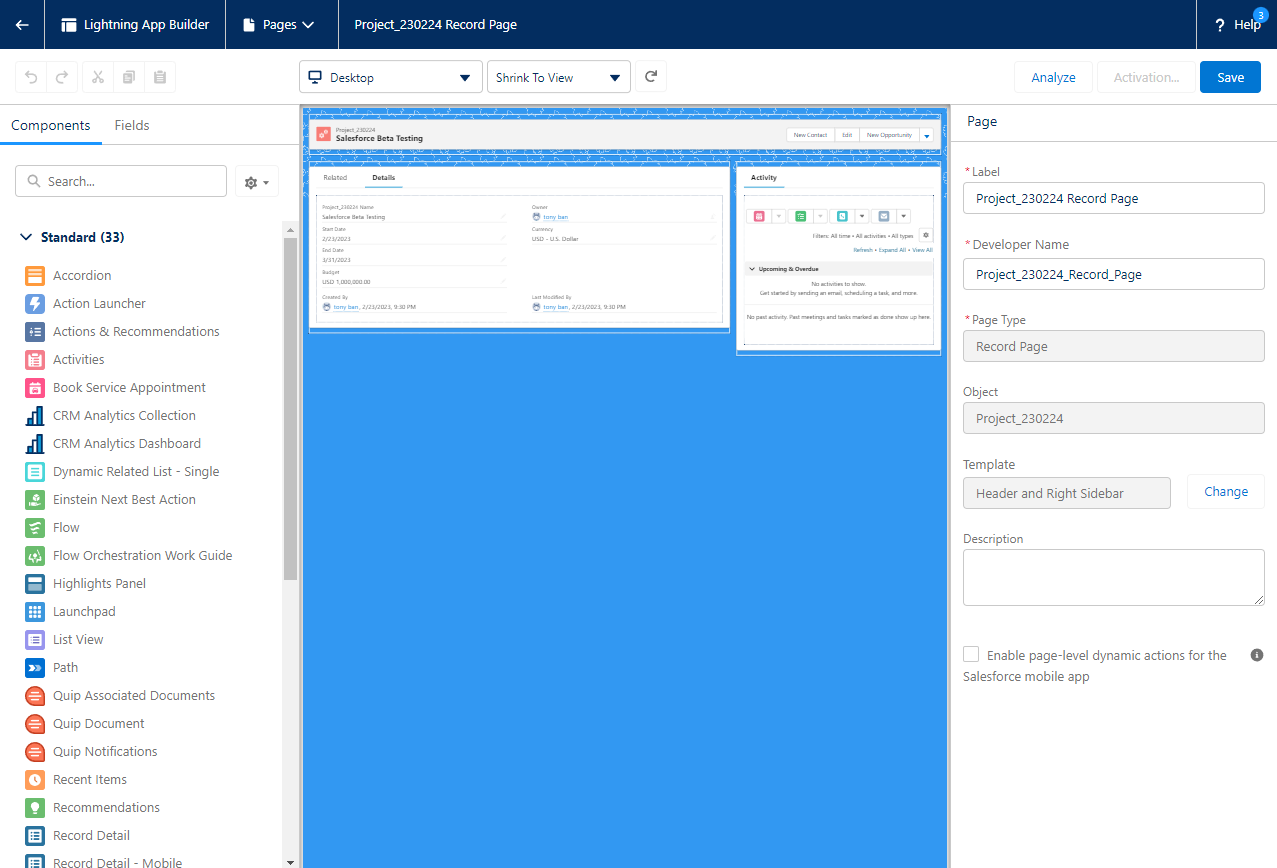Collapse the Standard (33) section
This screenshot has height=868, width=1277.
(x=26, y=237)
